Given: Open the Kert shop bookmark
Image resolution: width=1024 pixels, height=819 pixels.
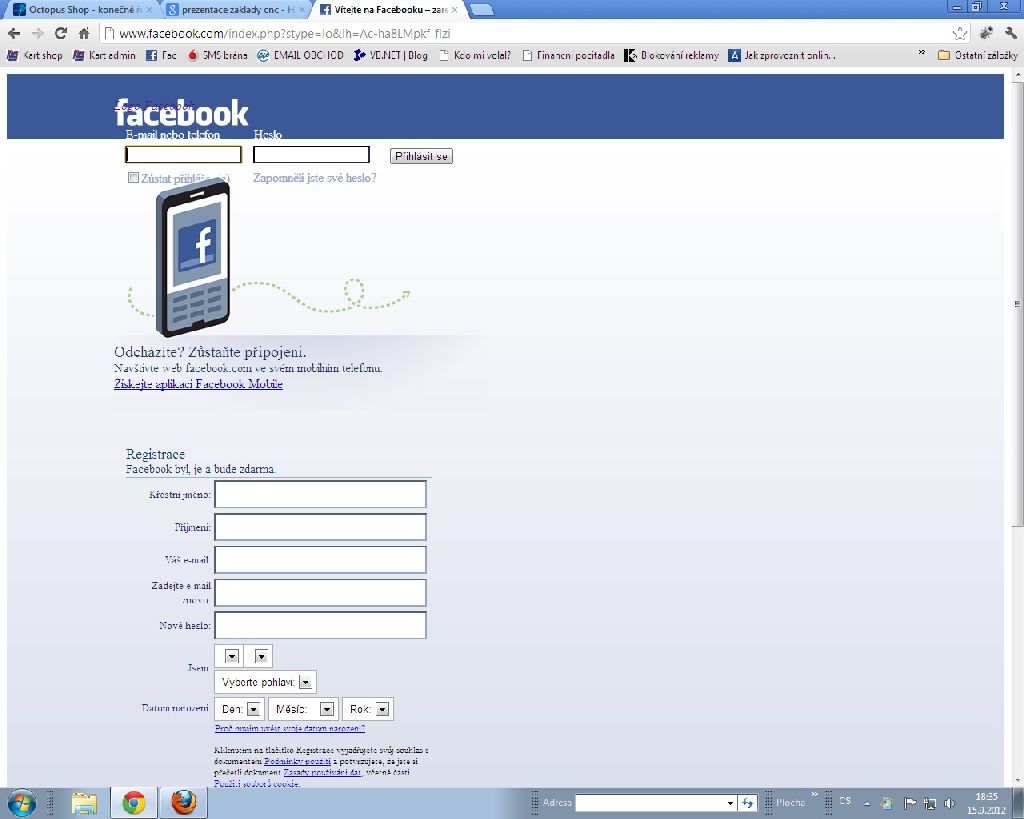Looking at the screenshot, I should point(35,56).
